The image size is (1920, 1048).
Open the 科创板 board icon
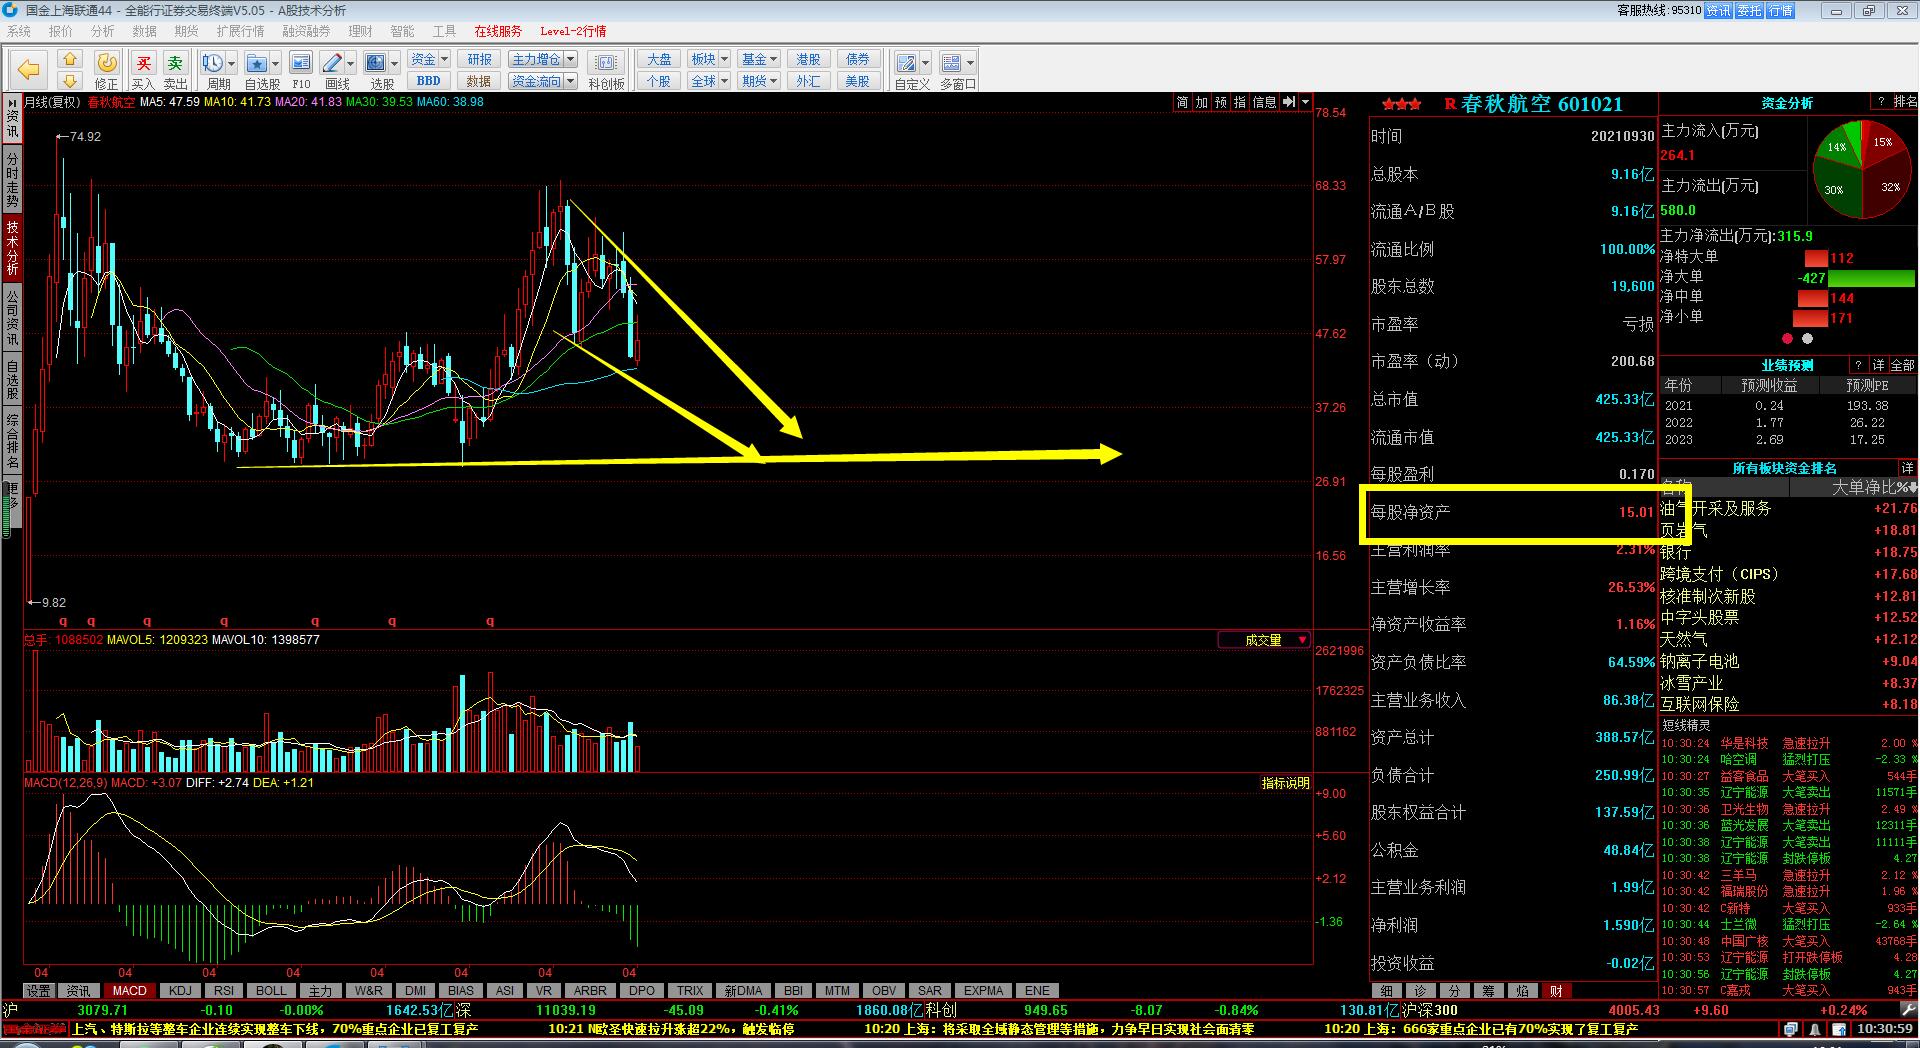coord(606,64)
